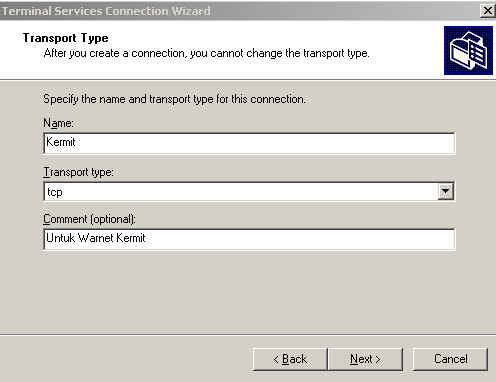Open the Transport type dropdown arrow
496x382 pixels.
[446, 192]
